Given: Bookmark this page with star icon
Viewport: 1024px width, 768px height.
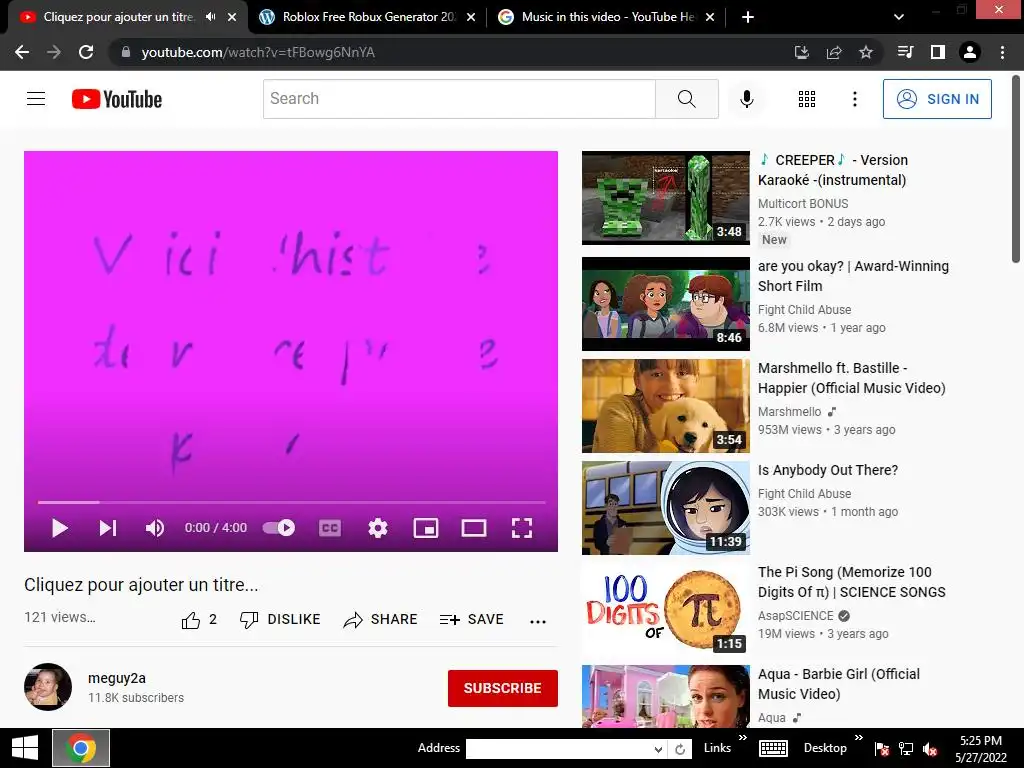Looking at the screenshot, I should tap(866, 52).
